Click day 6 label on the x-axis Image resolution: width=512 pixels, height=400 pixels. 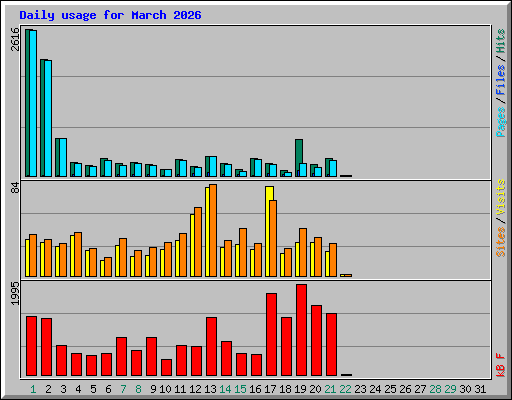point(108,389)
